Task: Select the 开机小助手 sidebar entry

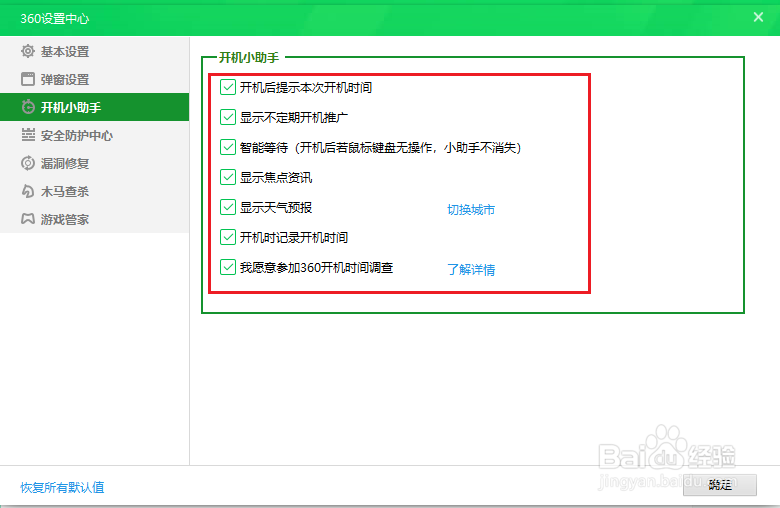Action: point(95,107)
